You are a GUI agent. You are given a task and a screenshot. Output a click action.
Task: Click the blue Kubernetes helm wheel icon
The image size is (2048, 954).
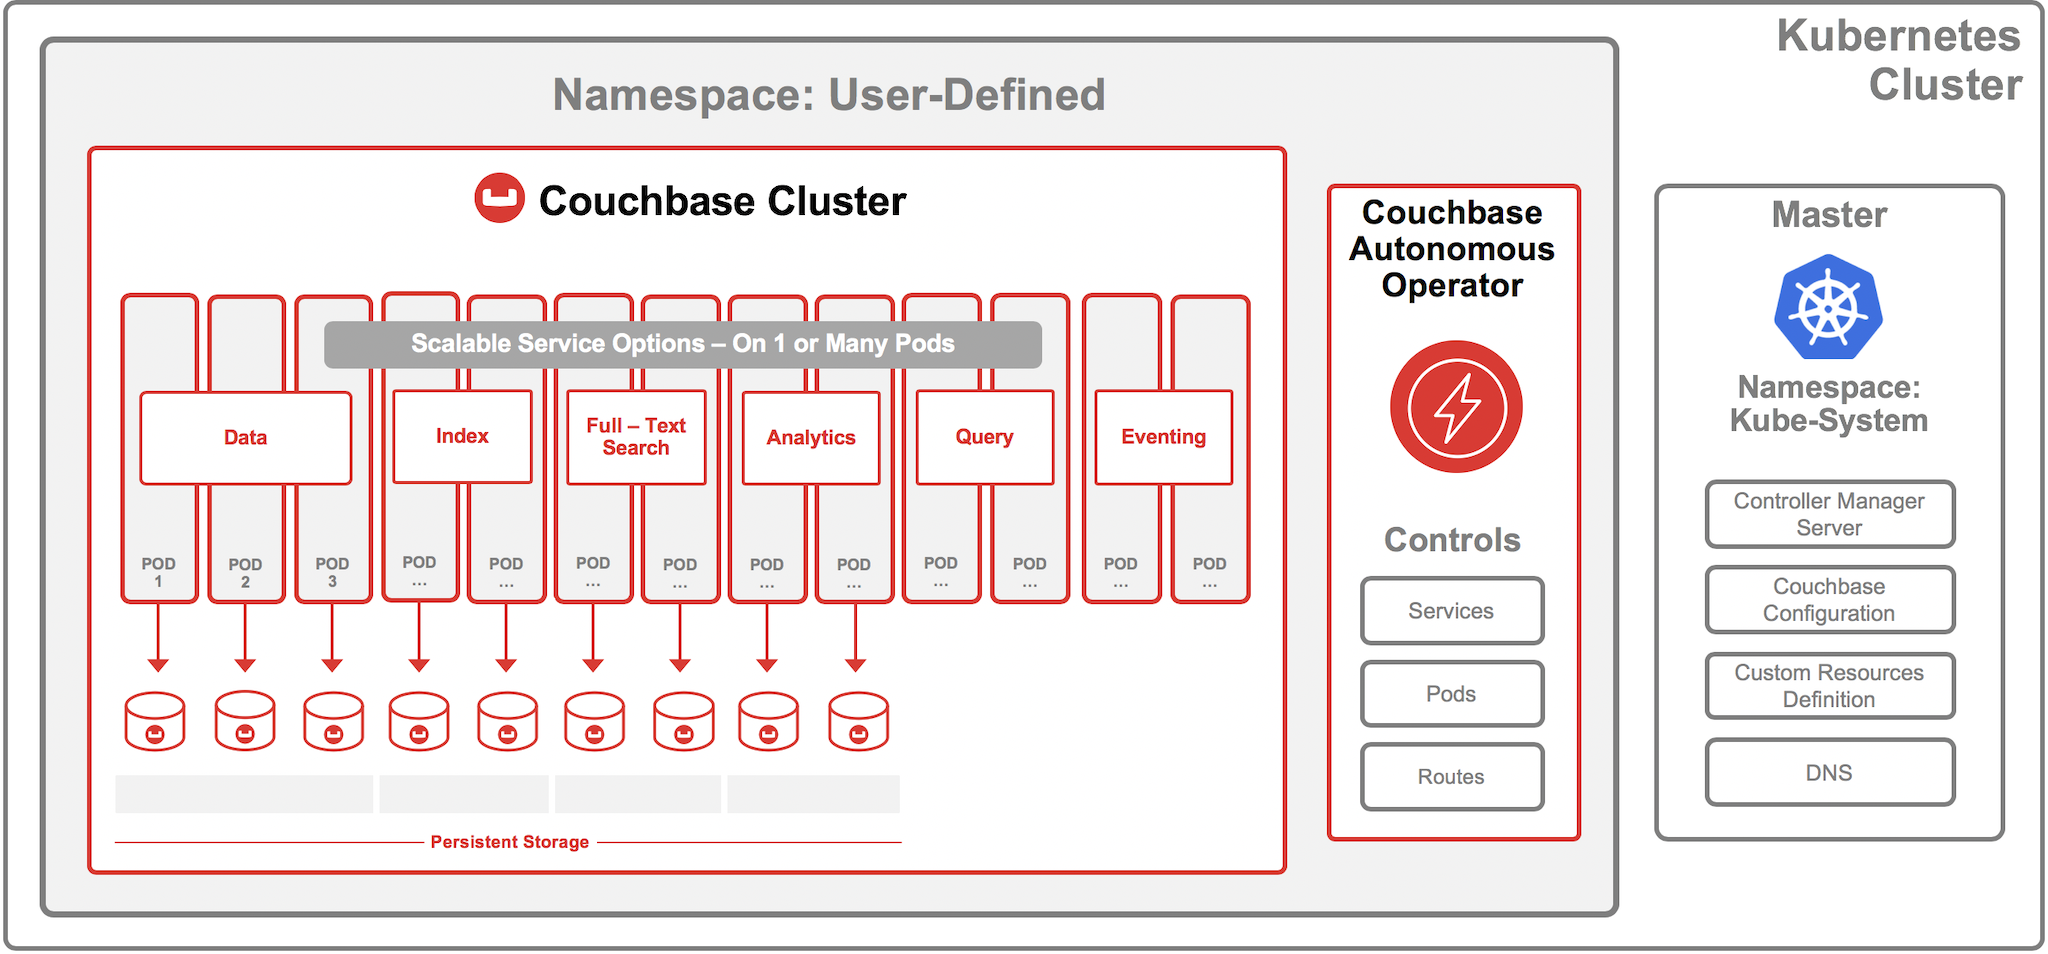1828,307
